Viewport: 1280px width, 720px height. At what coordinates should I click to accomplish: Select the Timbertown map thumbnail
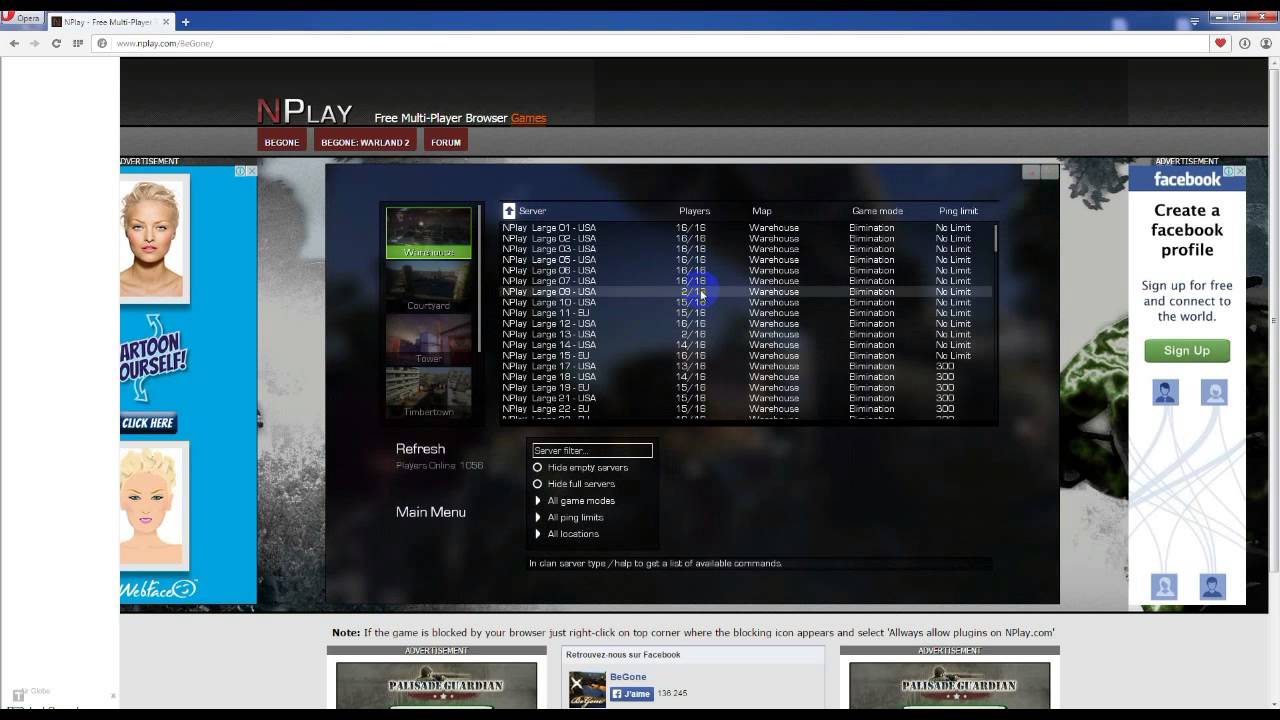[x=429, y=393]
